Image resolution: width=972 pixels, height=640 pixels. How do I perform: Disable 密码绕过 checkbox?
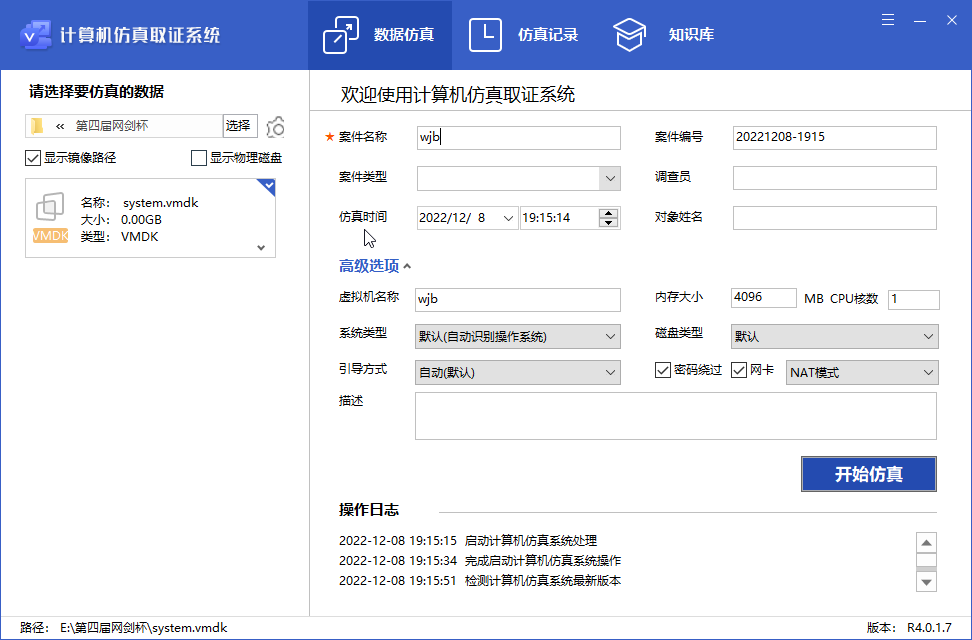pyautogui.click(x=663, y=370)
